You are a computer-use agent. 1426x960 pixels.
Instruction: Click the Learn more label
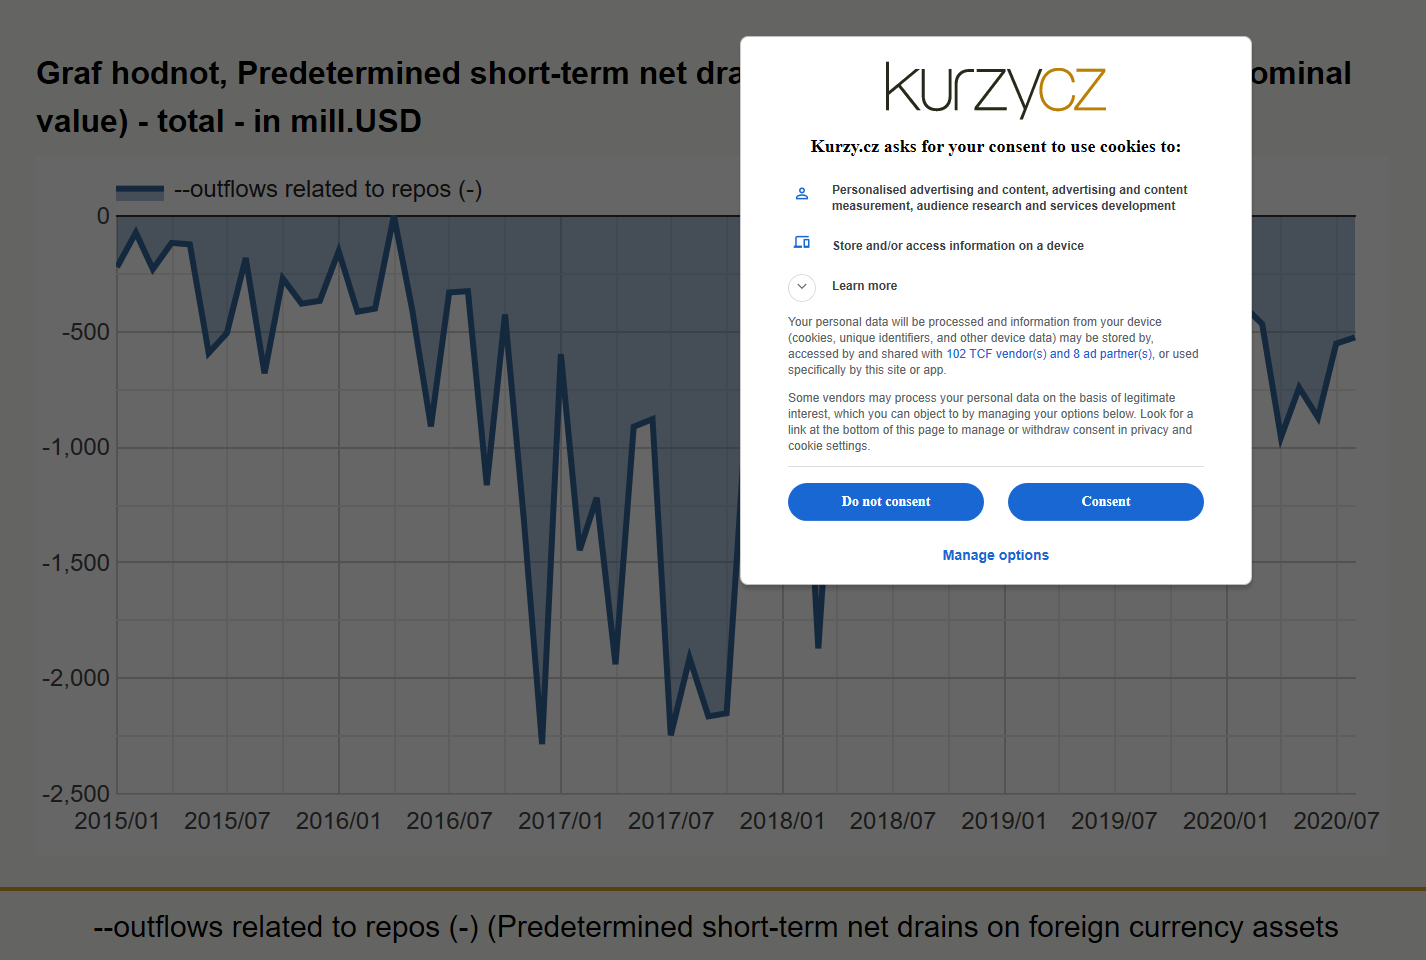pos(864,286)
